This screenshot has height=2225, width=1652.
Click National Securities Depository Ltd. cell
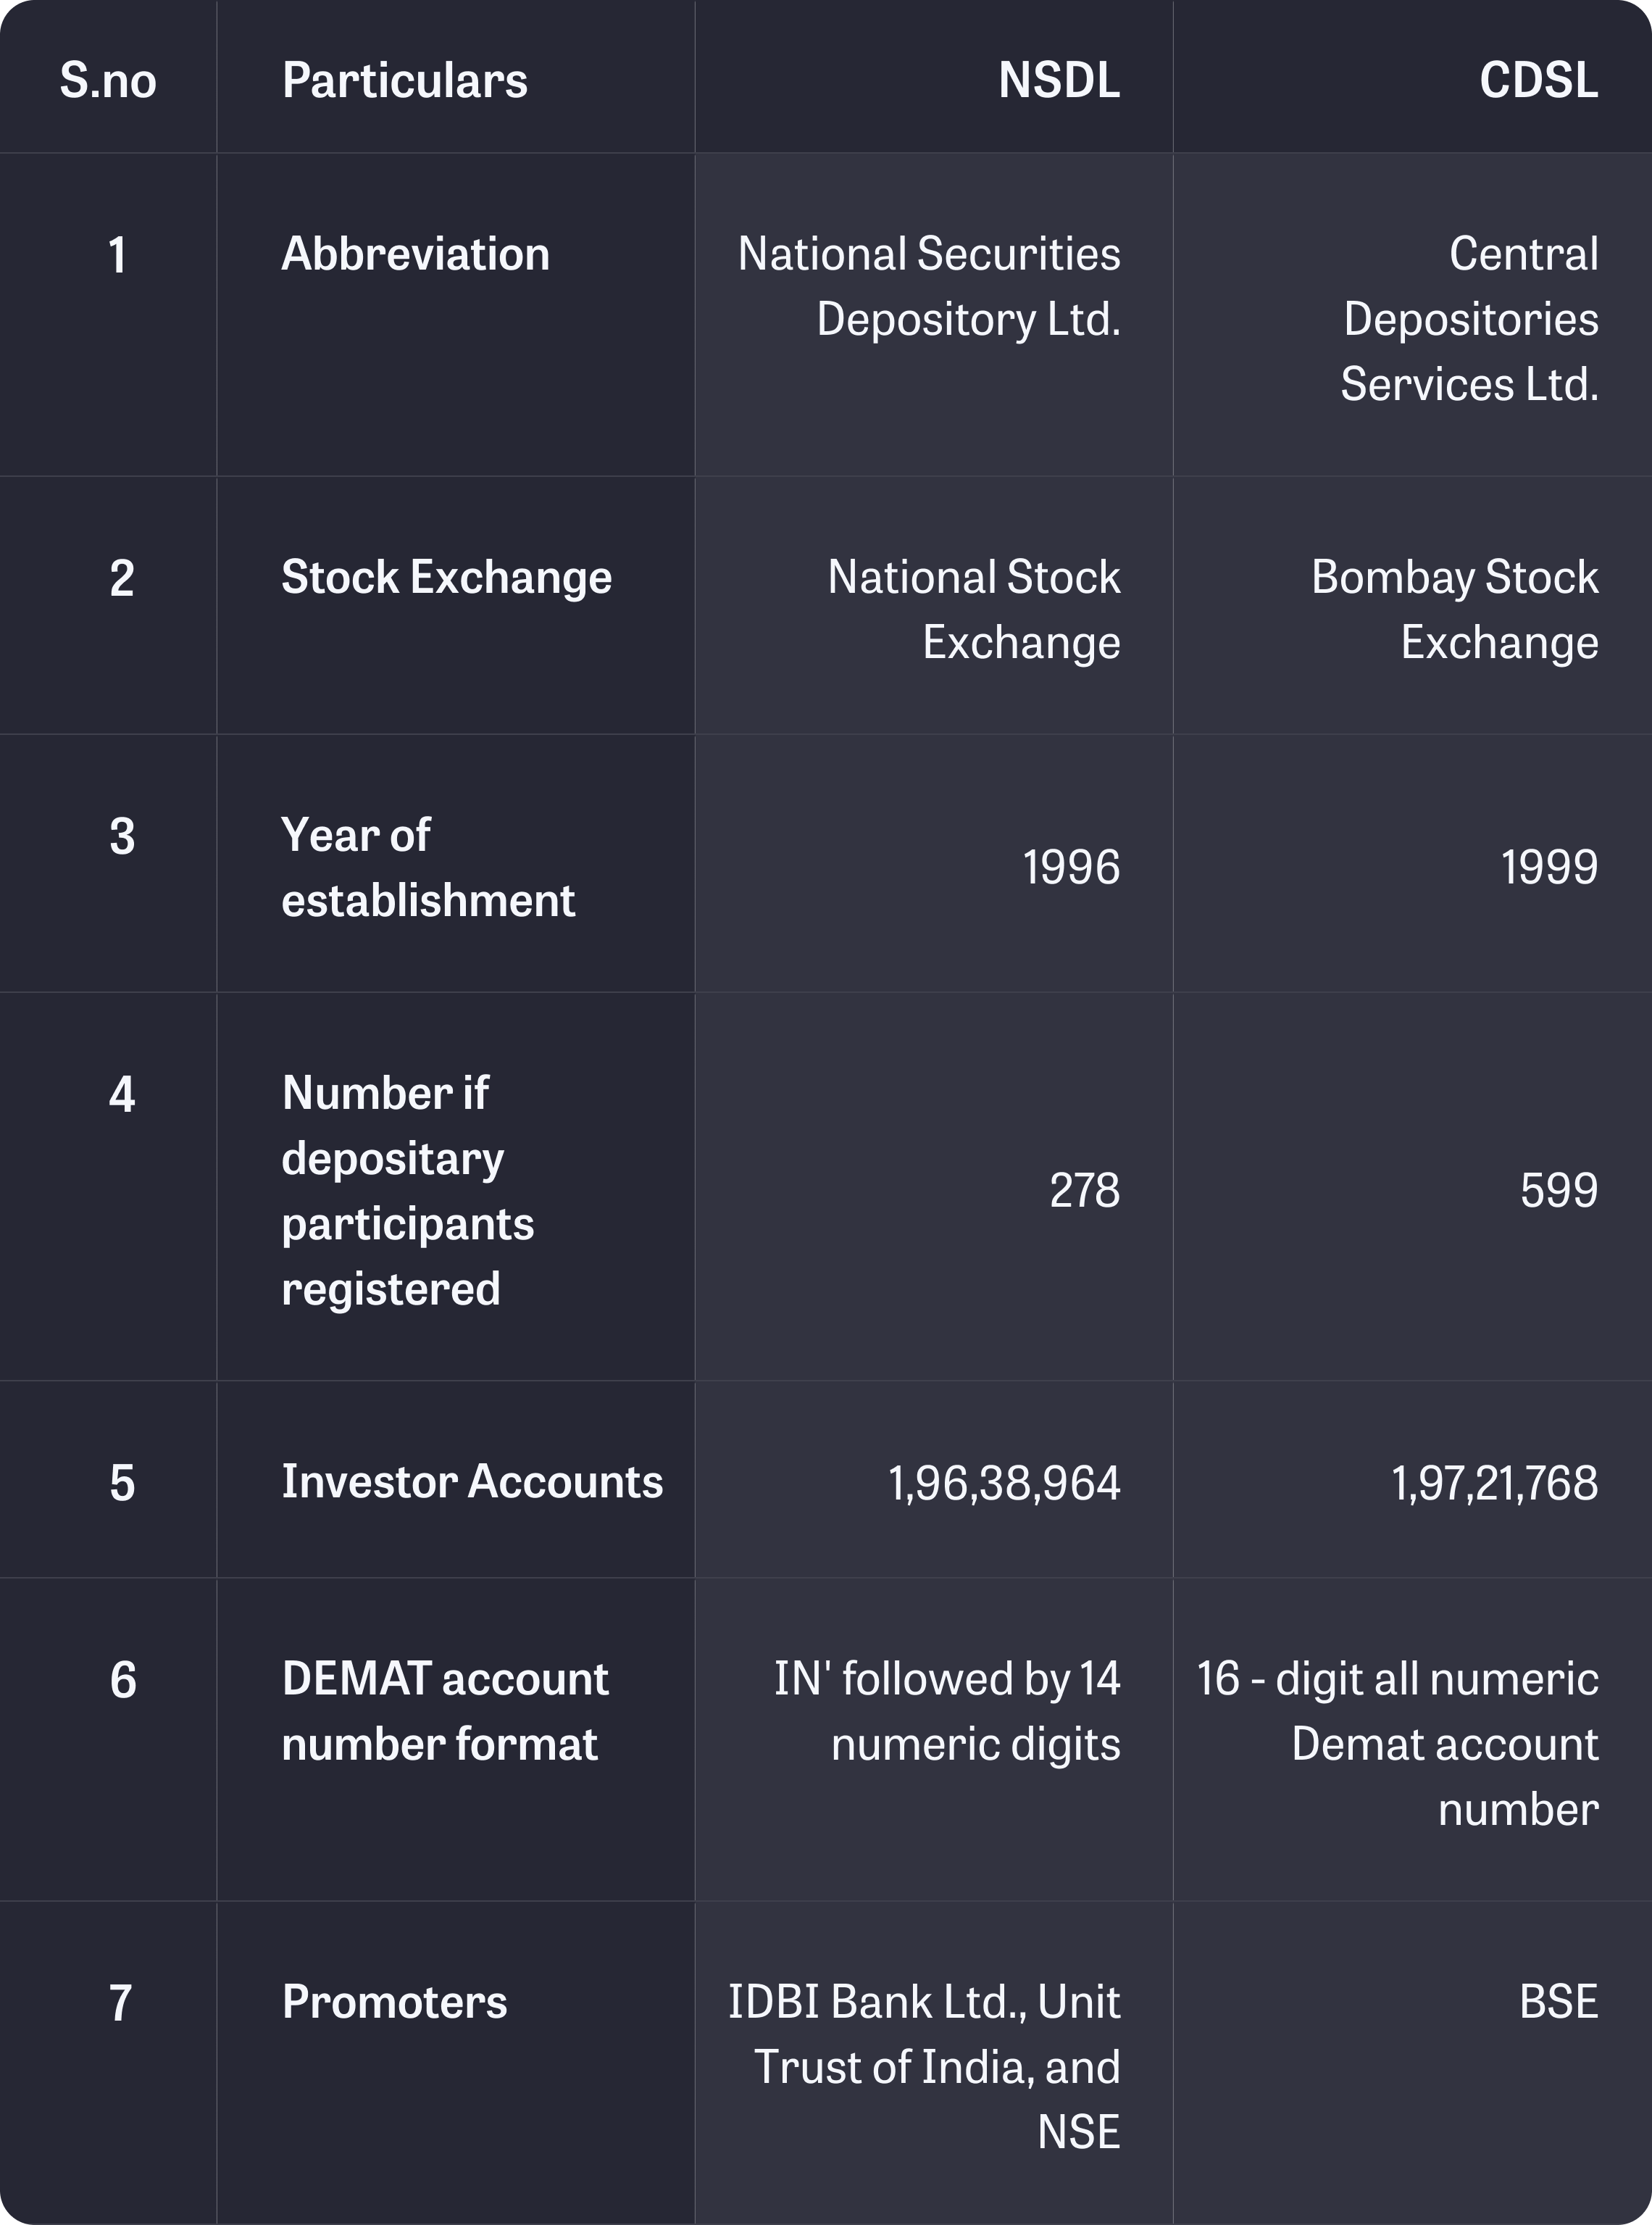(930, 286)
